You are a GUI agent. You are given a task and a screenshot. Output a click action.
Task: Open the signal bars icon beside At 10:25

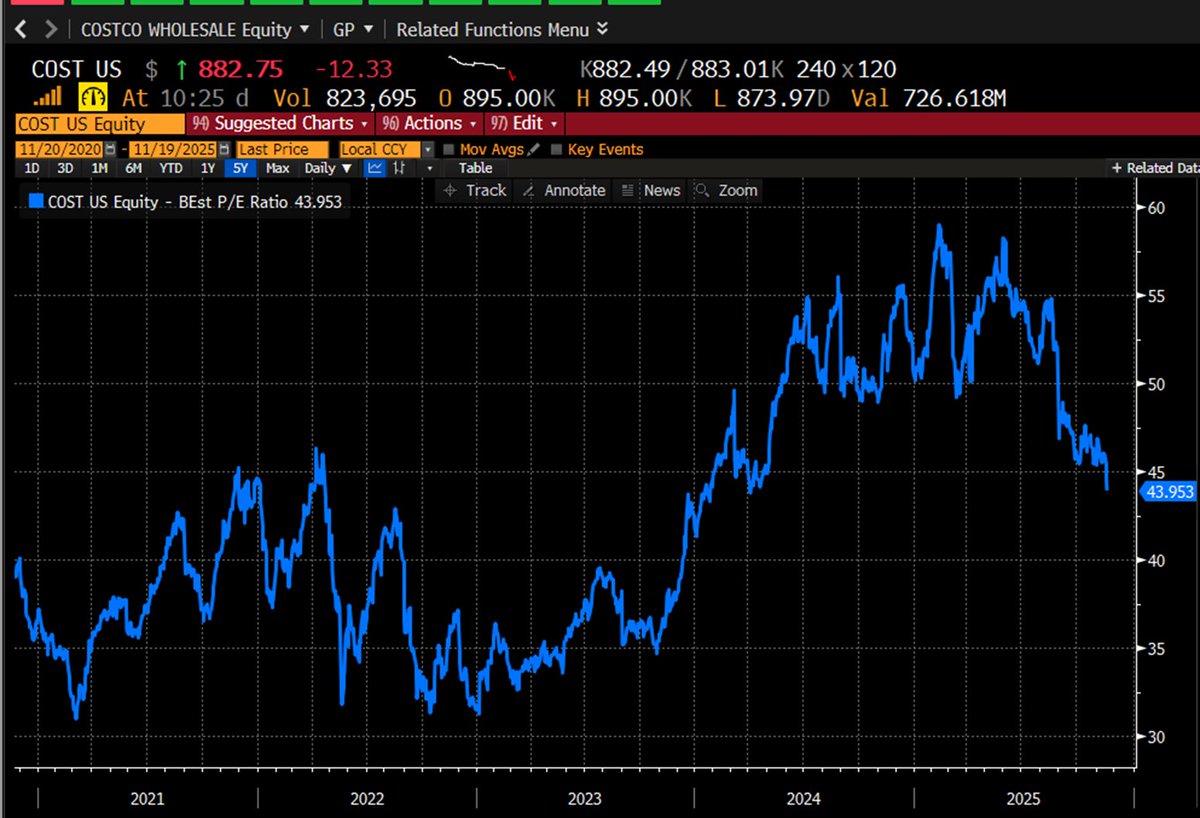pyautogui.click(x=48, y=97)
